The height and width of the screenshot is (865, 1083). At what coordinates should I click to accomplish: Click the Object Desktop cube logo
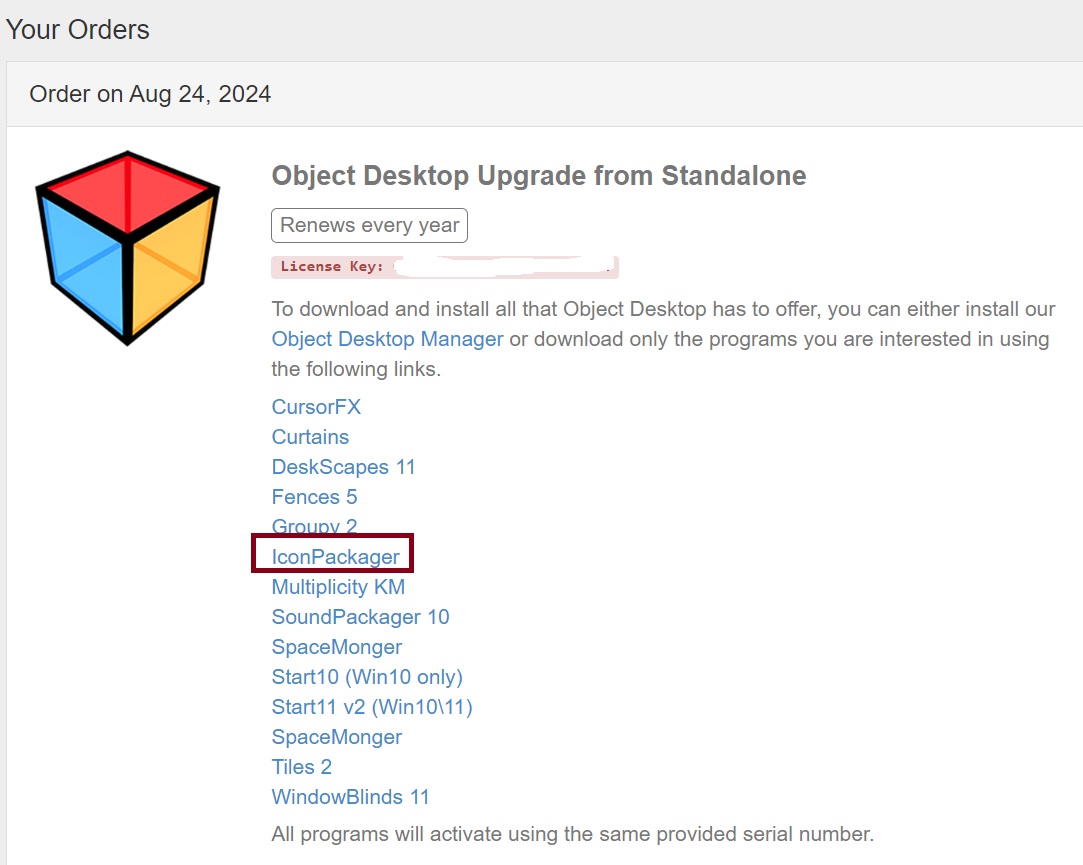coord(127,247)
